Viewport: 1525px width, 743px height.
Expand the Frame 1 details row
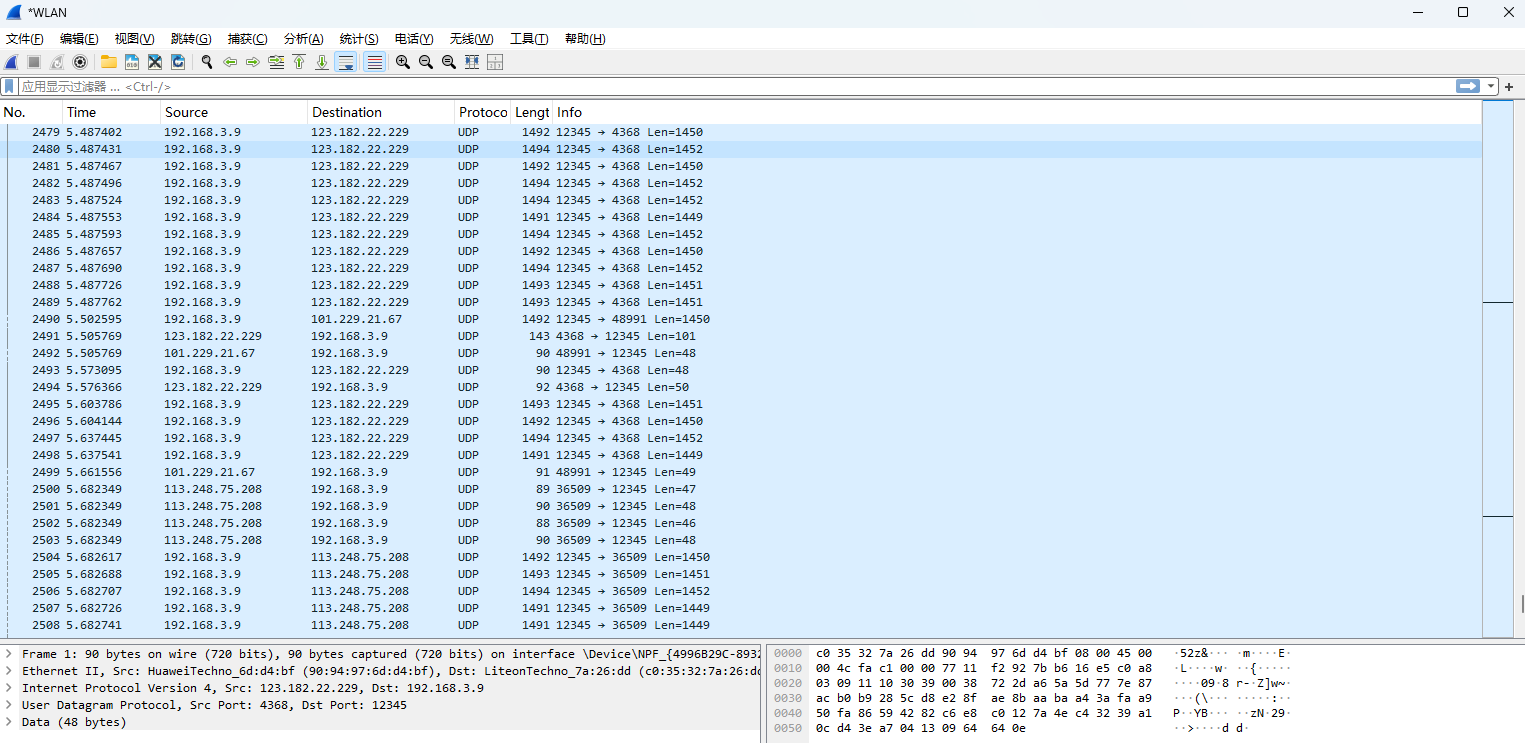coord(9,654)
